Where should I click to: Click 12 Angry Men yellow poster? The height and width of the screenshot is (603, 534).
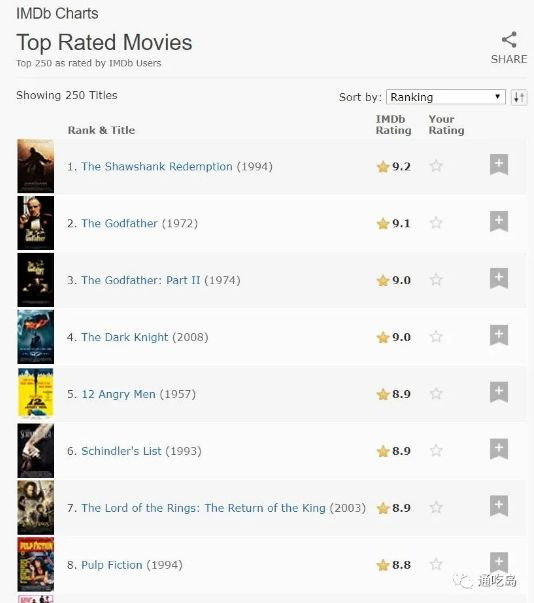click(x=35, y=393)
